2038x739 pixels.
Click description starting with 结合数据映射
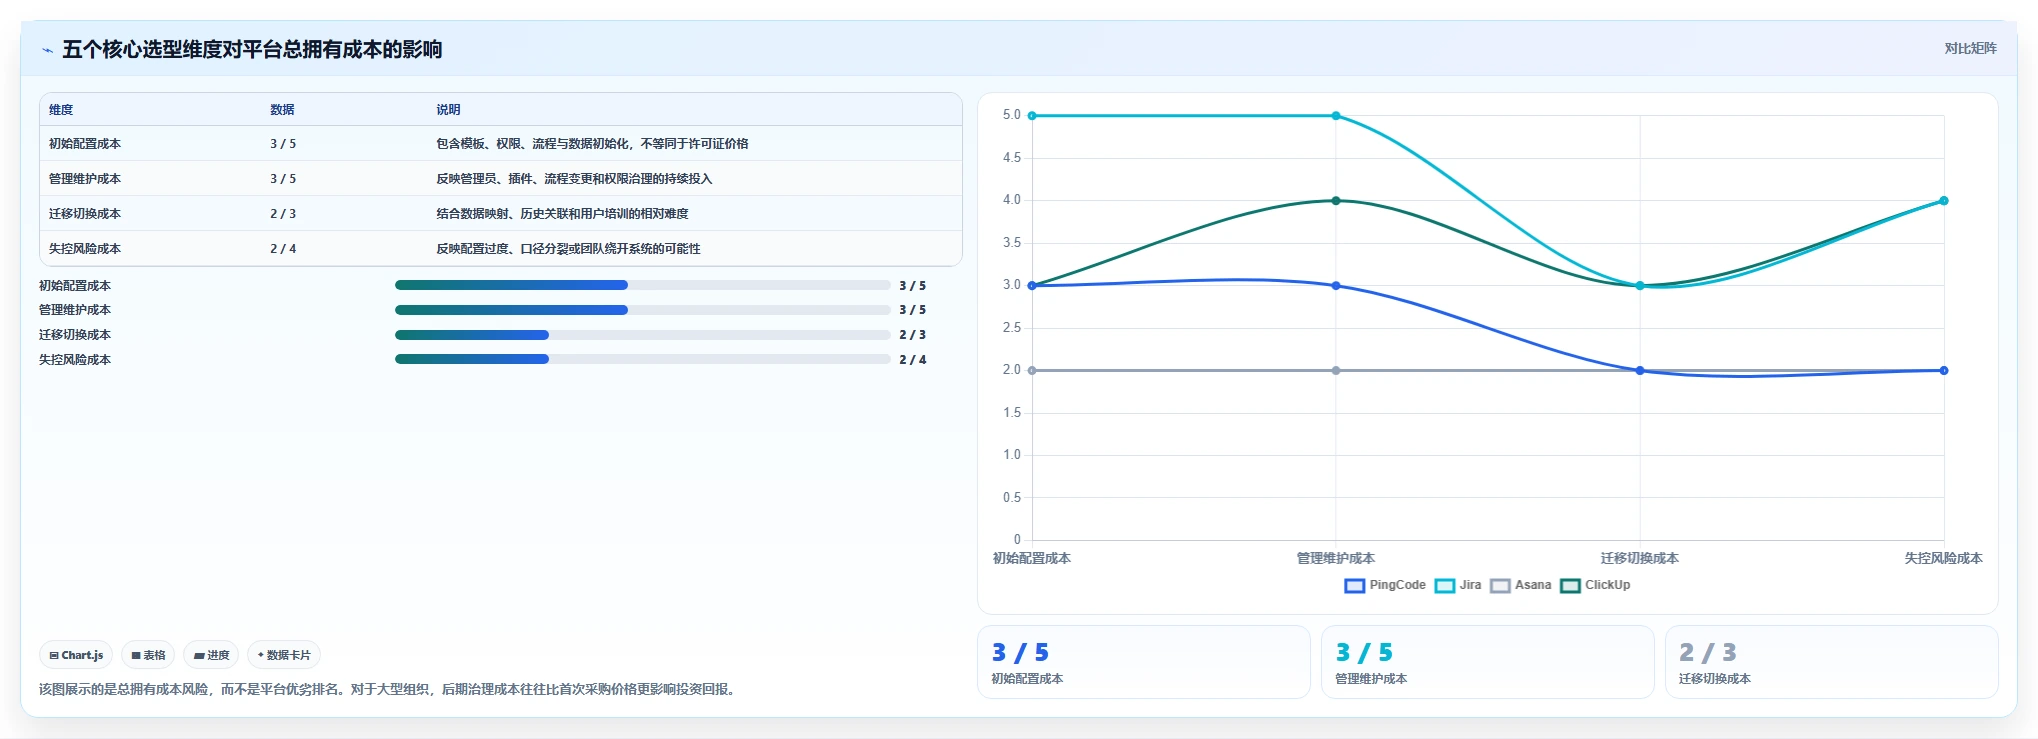(x=562, y=214)
